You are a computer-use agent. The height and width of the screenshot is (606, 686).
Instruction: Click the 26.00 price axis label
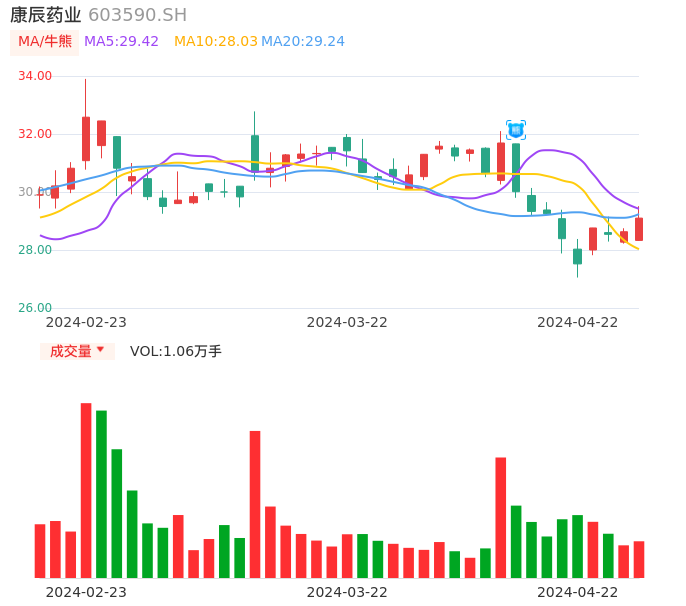pos(35,308)
